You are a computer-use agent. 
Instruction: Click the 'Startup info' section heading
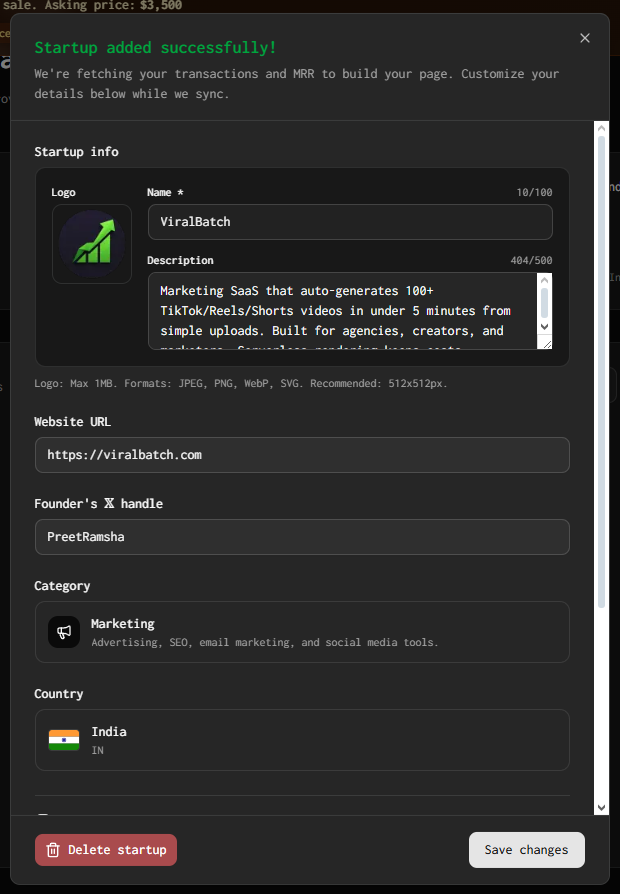[x=76, y=152]
